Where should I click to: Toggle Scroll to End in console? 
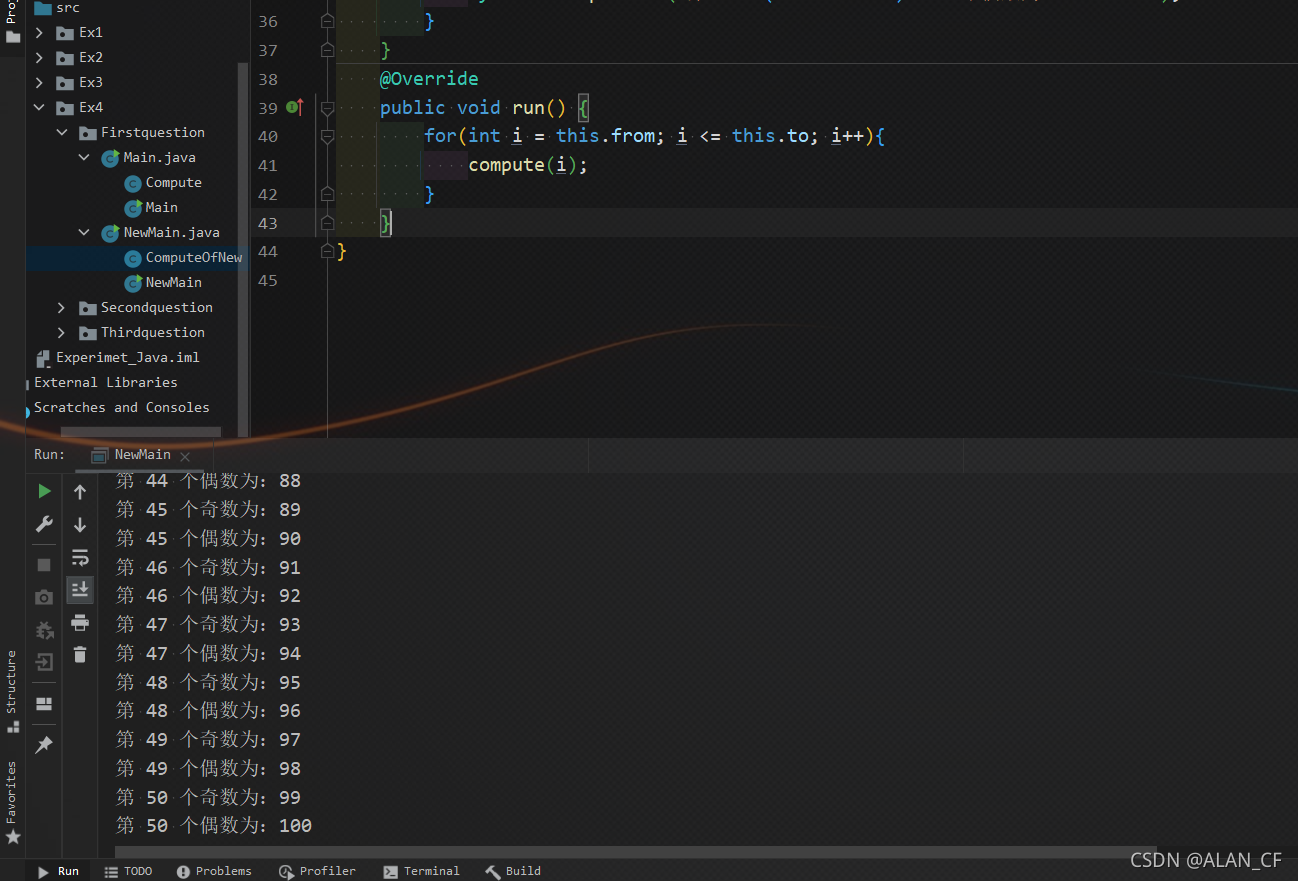[x=81, y=590]
